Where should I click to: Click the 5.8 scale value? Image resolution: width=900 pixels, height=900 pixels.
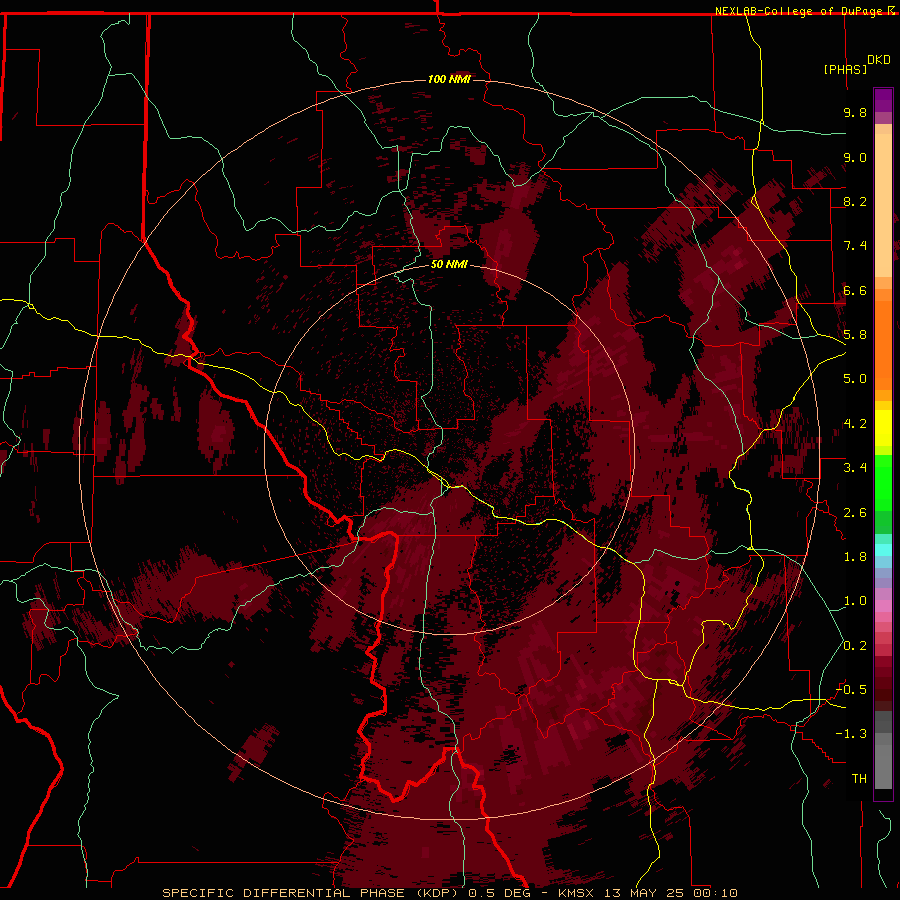[855, 335]
